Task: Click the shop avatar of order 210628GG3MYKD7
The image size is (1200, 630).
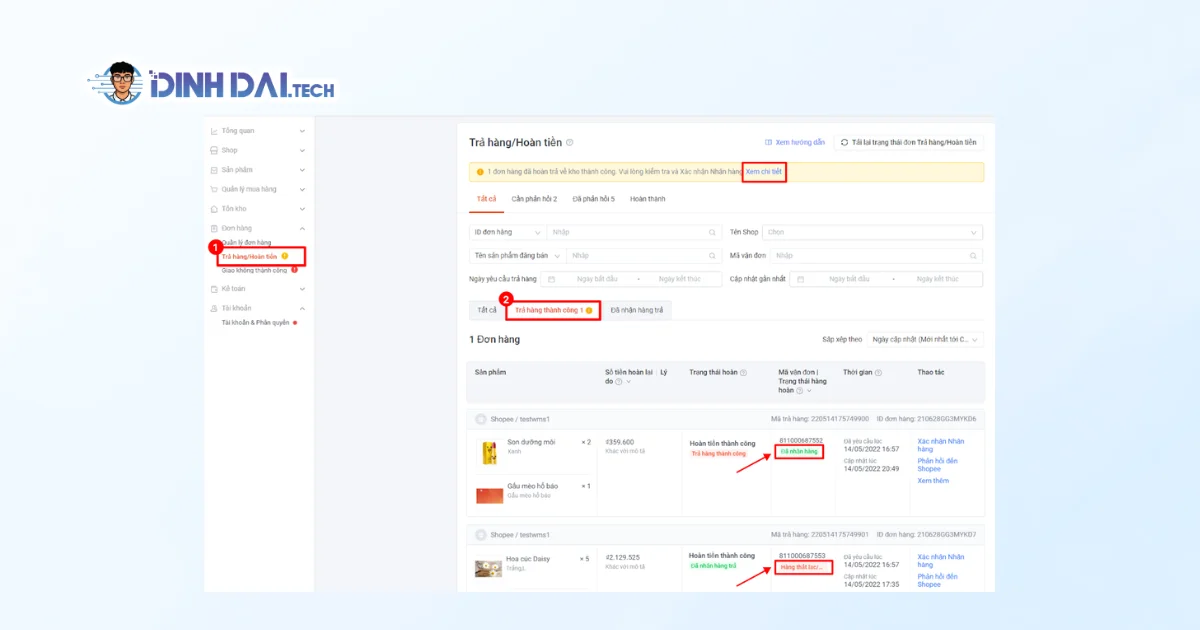Action: [x=481, y=535]
